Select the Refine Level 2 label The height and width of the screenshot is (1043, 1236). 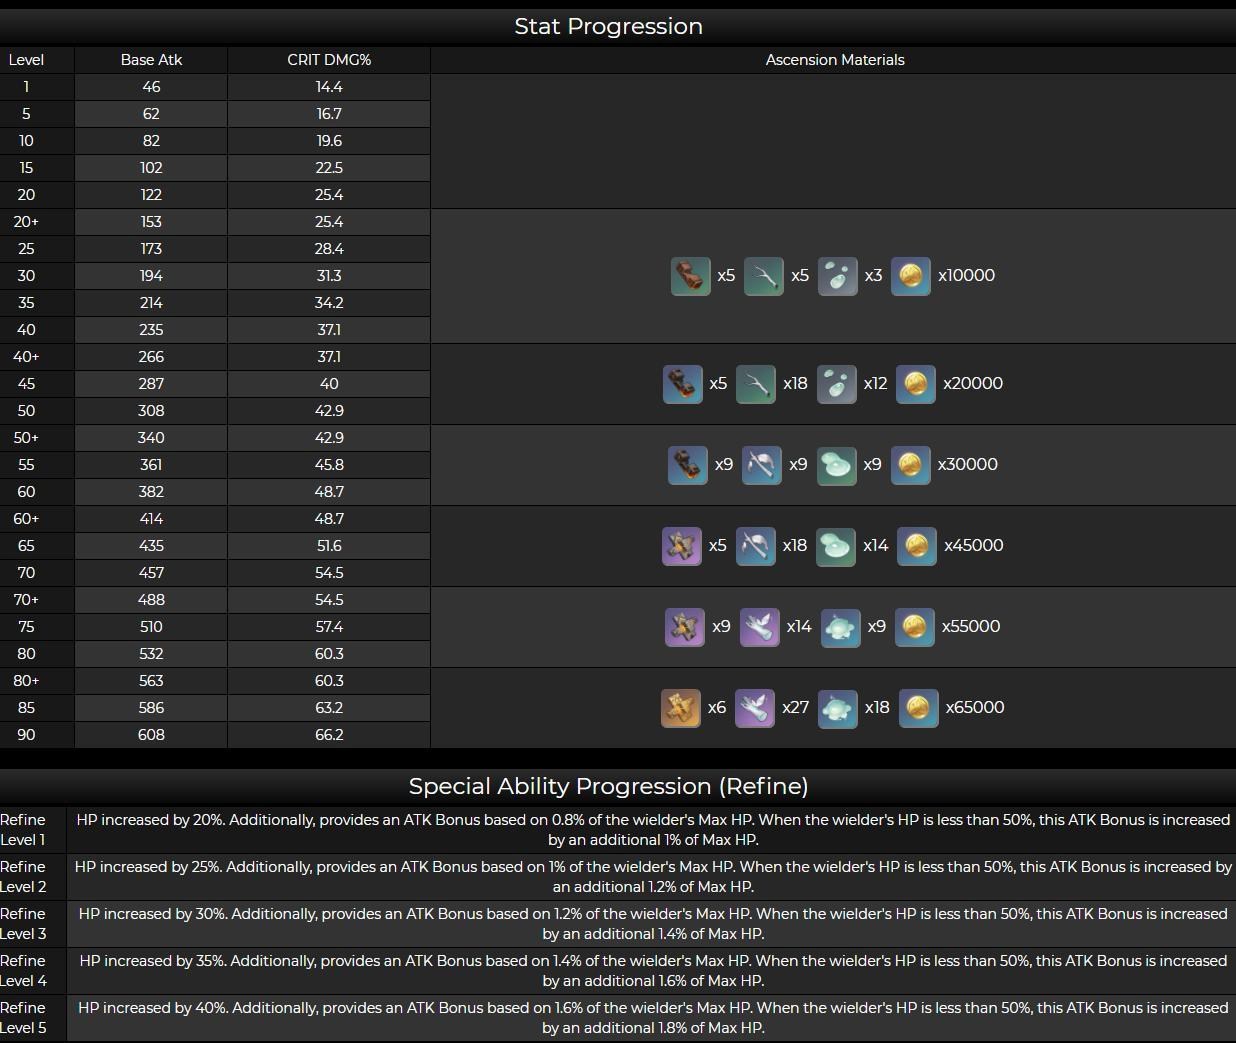pyautogui.click(x=23, y=877)
